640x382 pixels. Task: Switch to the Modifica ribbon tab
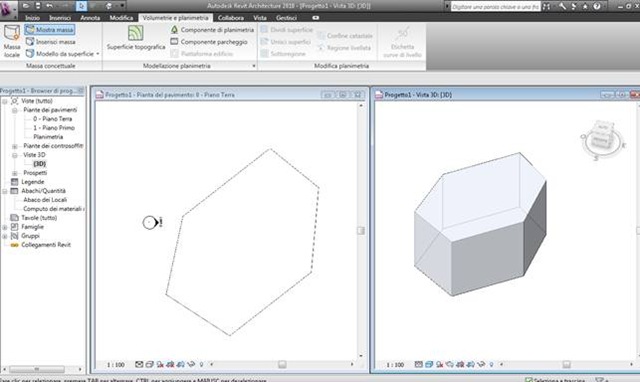click(121, 18)
